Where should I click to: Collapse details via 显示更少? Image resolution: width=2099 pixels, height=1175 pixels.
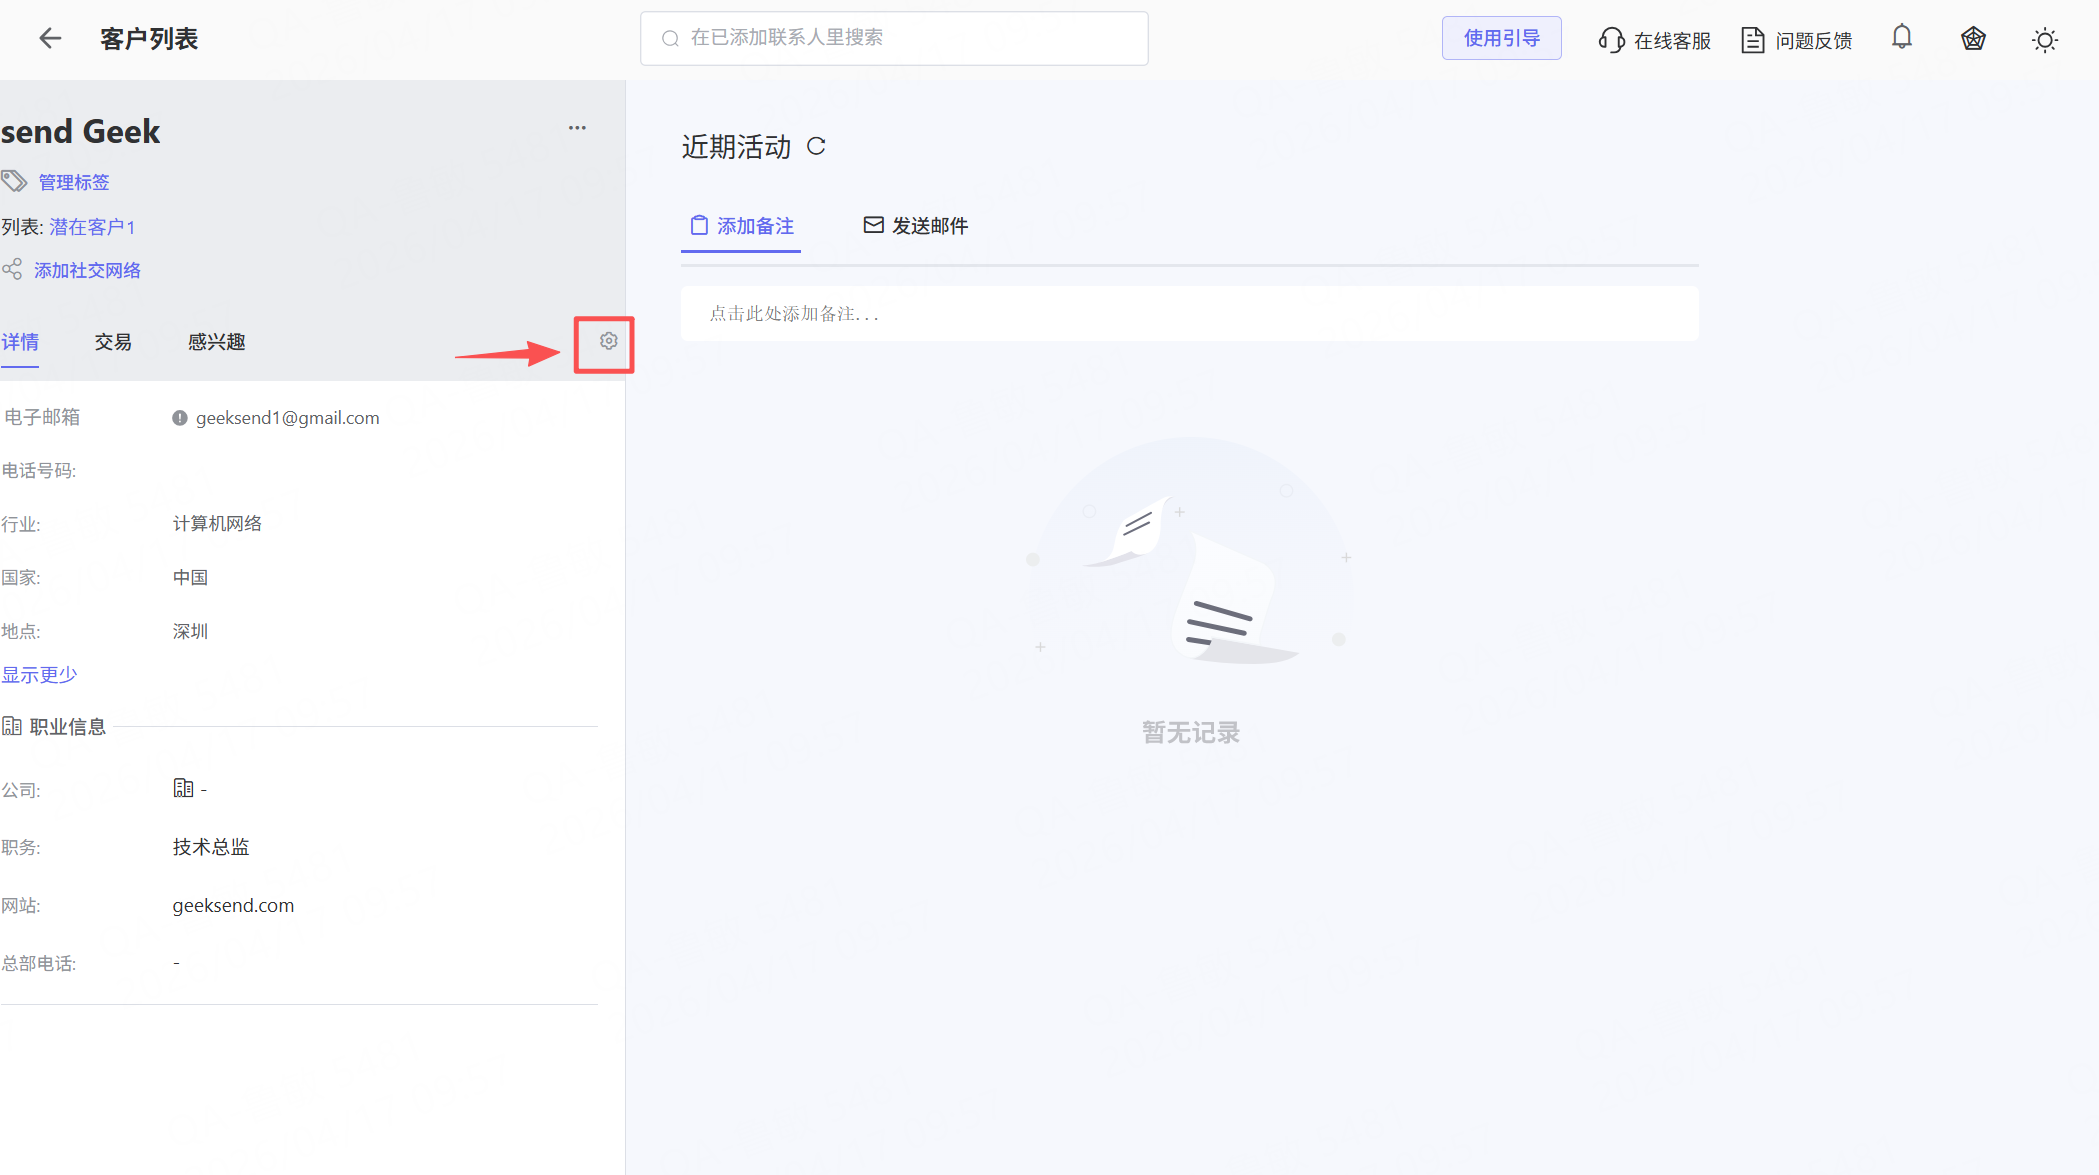(39, 675)
